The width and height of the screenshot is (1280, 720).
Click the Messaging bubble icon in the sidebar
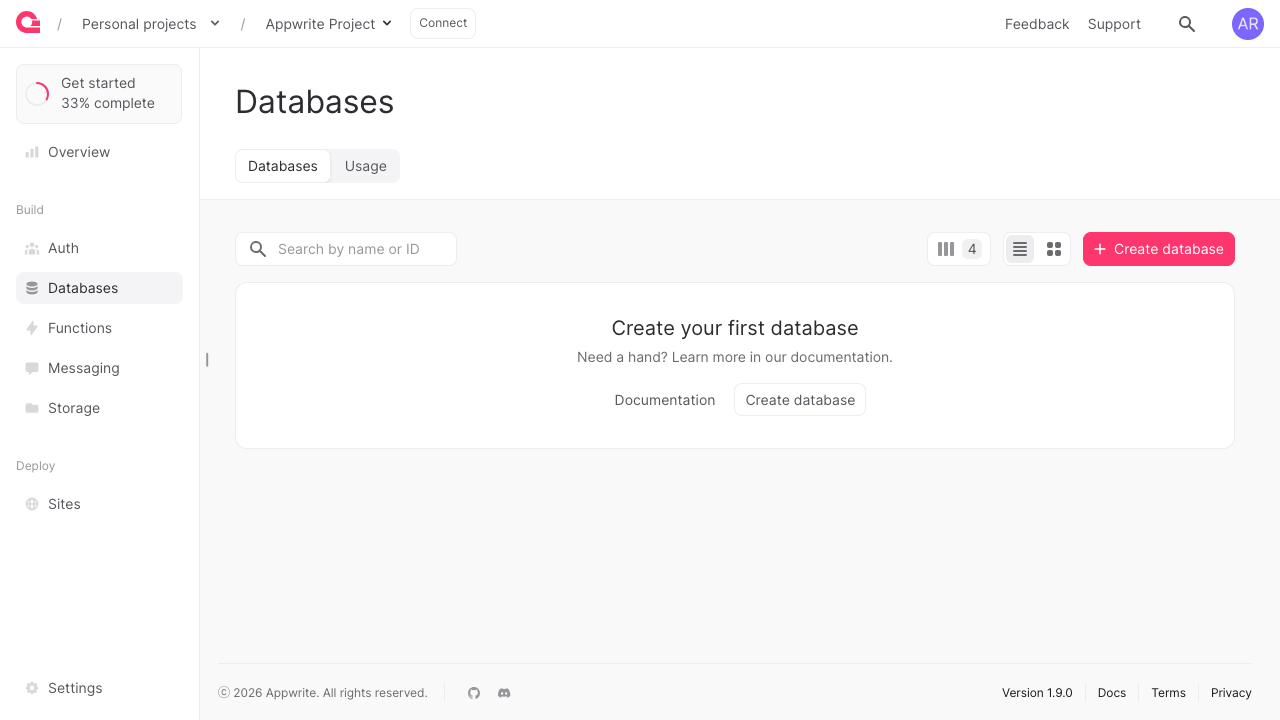32,368
